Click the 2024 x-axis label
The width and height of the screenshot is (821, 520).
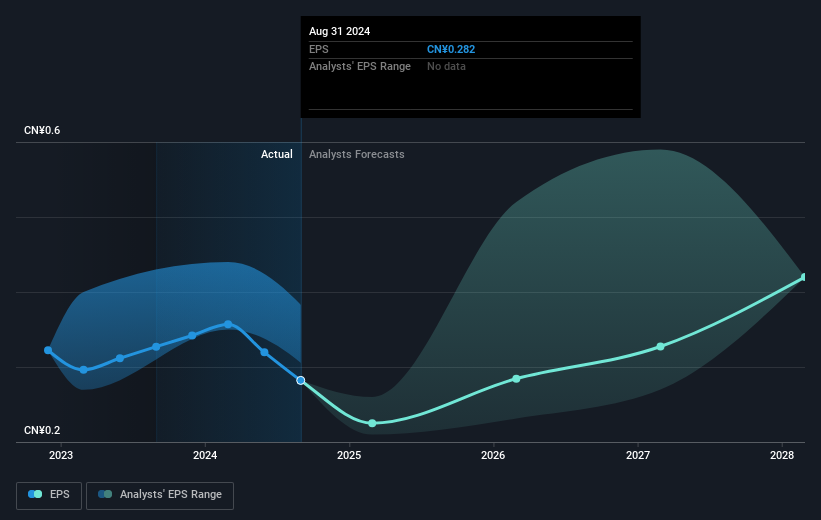click(205, 455)
